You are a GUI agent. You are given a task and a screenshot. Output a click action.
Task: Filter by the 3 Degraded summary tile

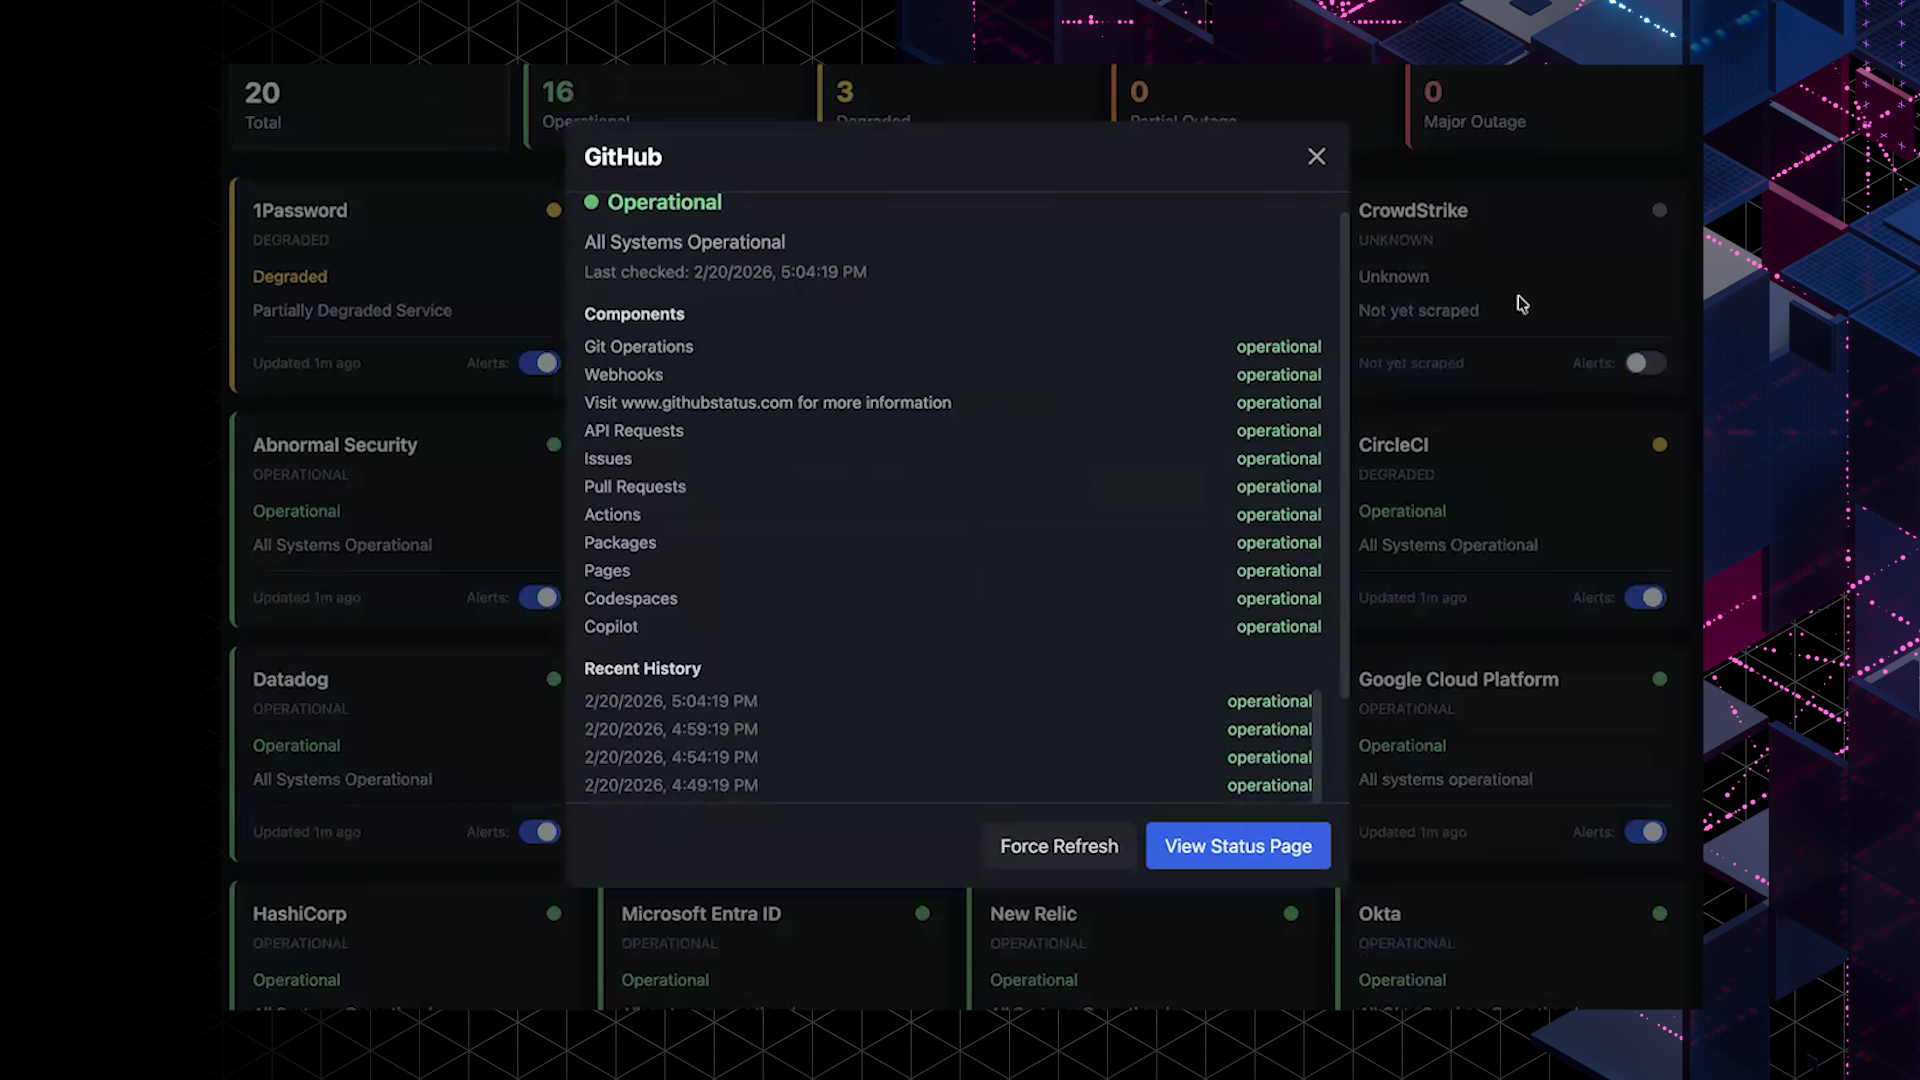(960, 95)
